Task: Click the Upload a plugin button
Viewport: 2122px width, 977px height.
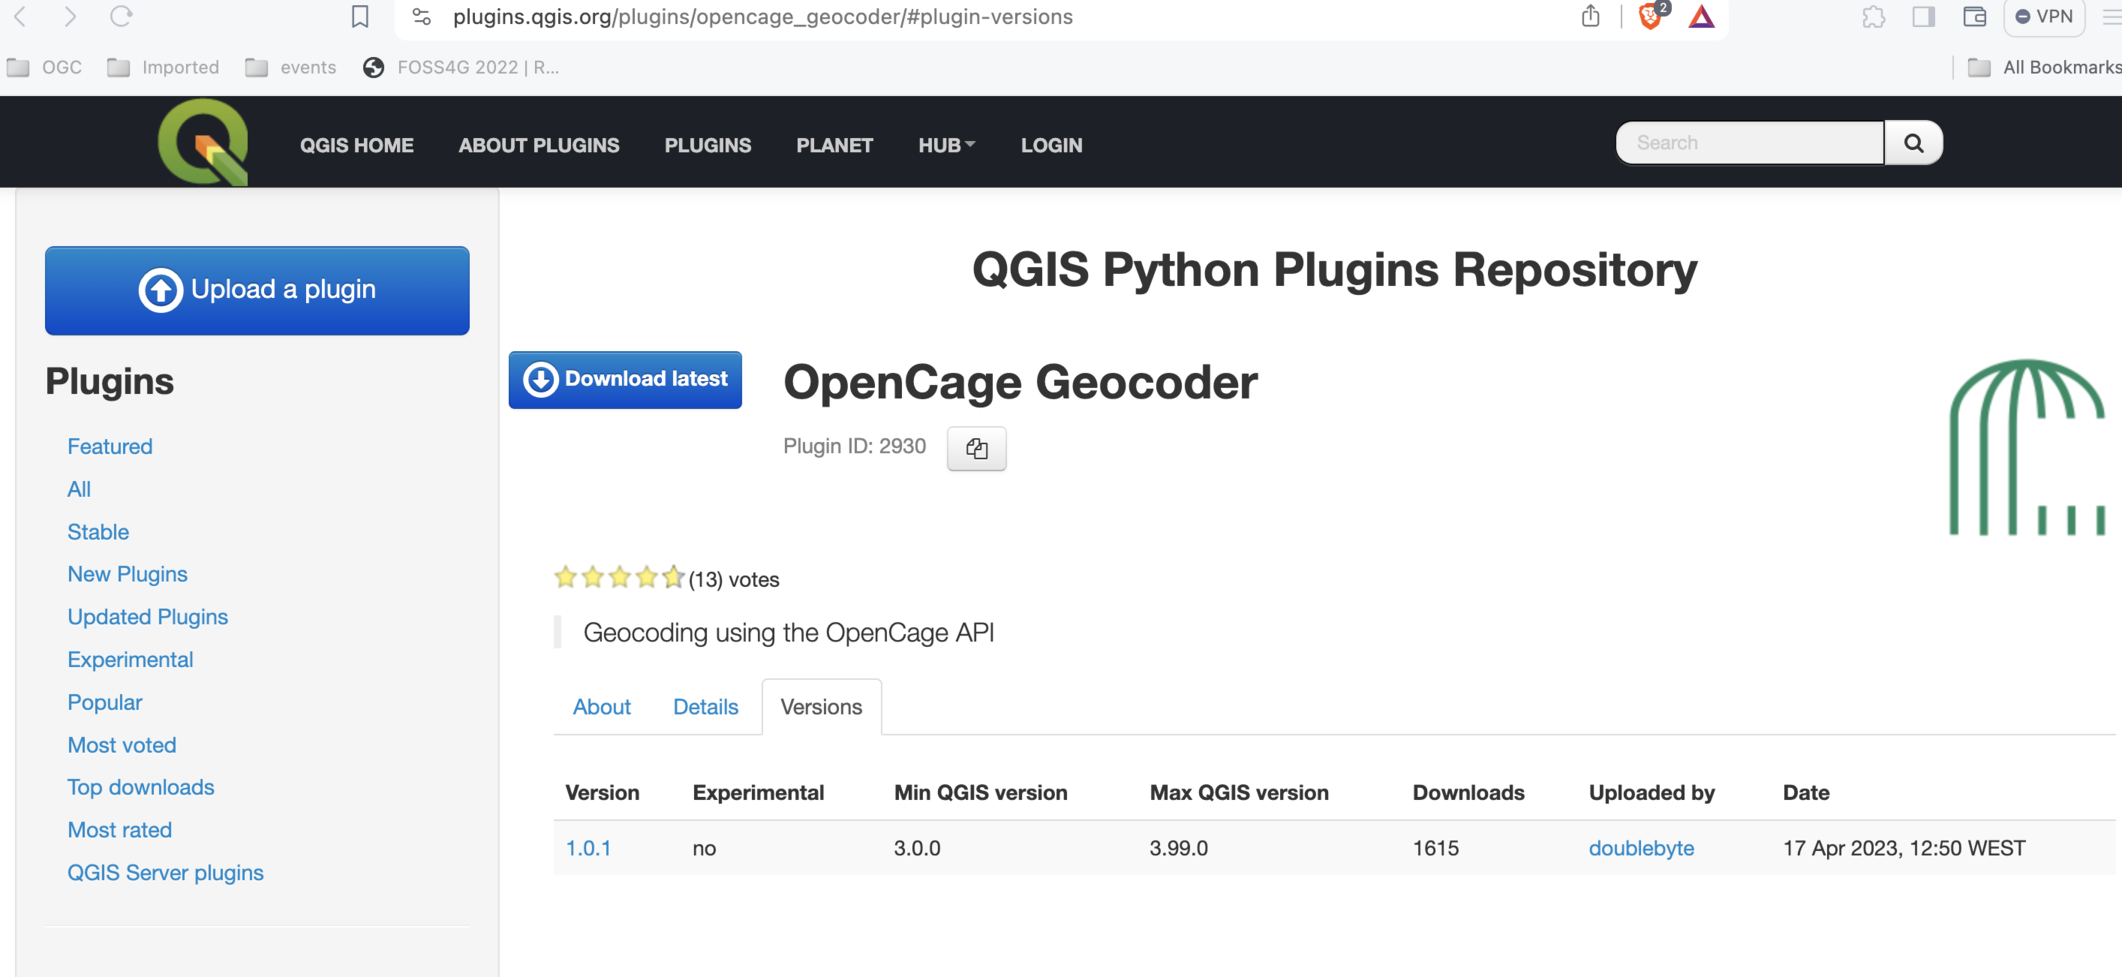Action: tap(257, 290)
